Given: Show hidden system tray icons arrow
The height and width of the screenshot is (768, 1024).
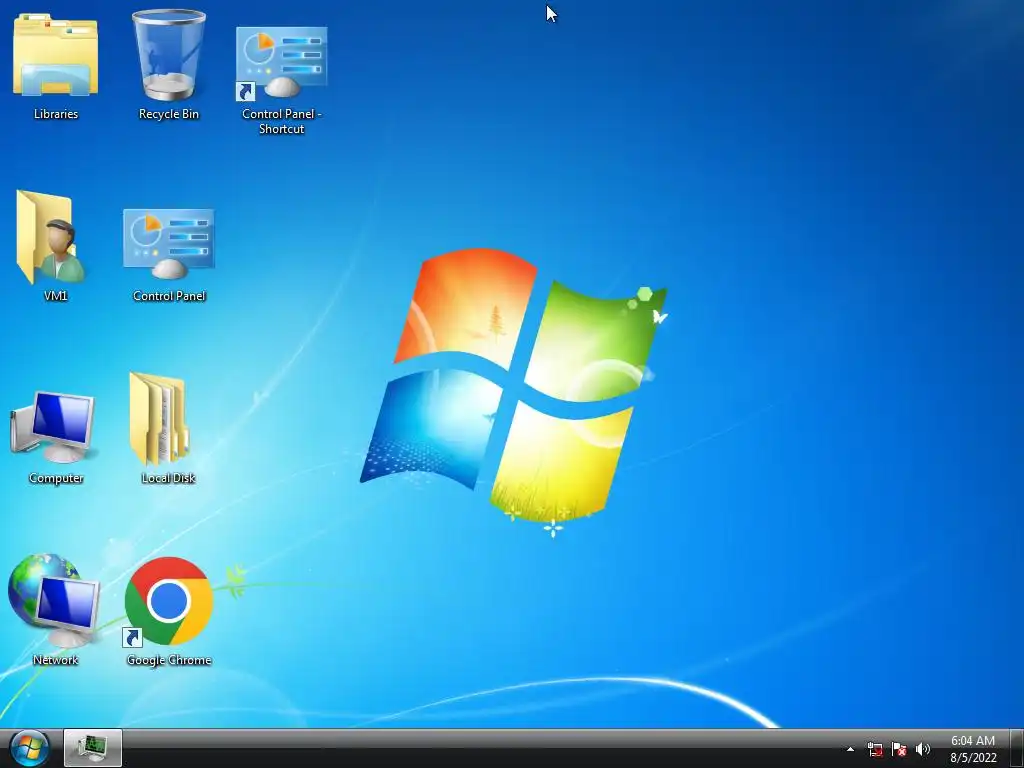Looking at the screenshot, I should pos(850,749).
